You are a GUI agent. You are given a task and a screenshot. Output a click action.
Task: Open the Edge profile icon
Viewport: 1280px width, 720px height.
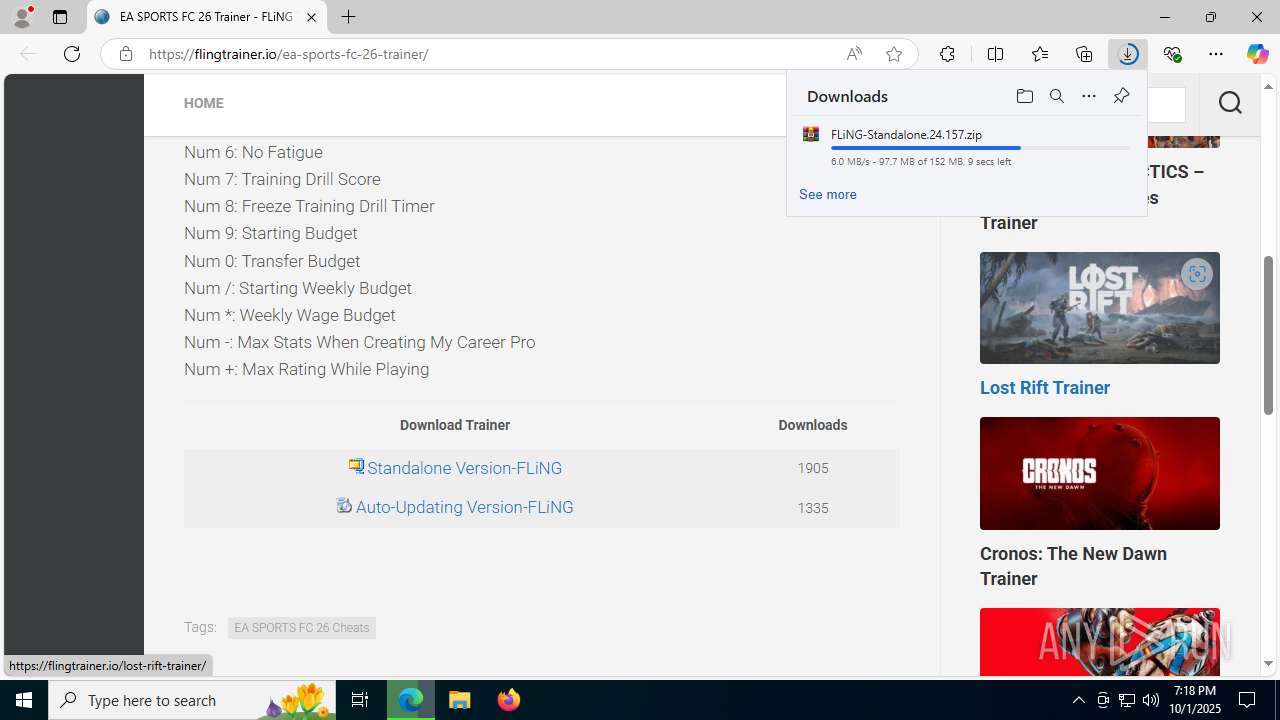tap(22, 17)
